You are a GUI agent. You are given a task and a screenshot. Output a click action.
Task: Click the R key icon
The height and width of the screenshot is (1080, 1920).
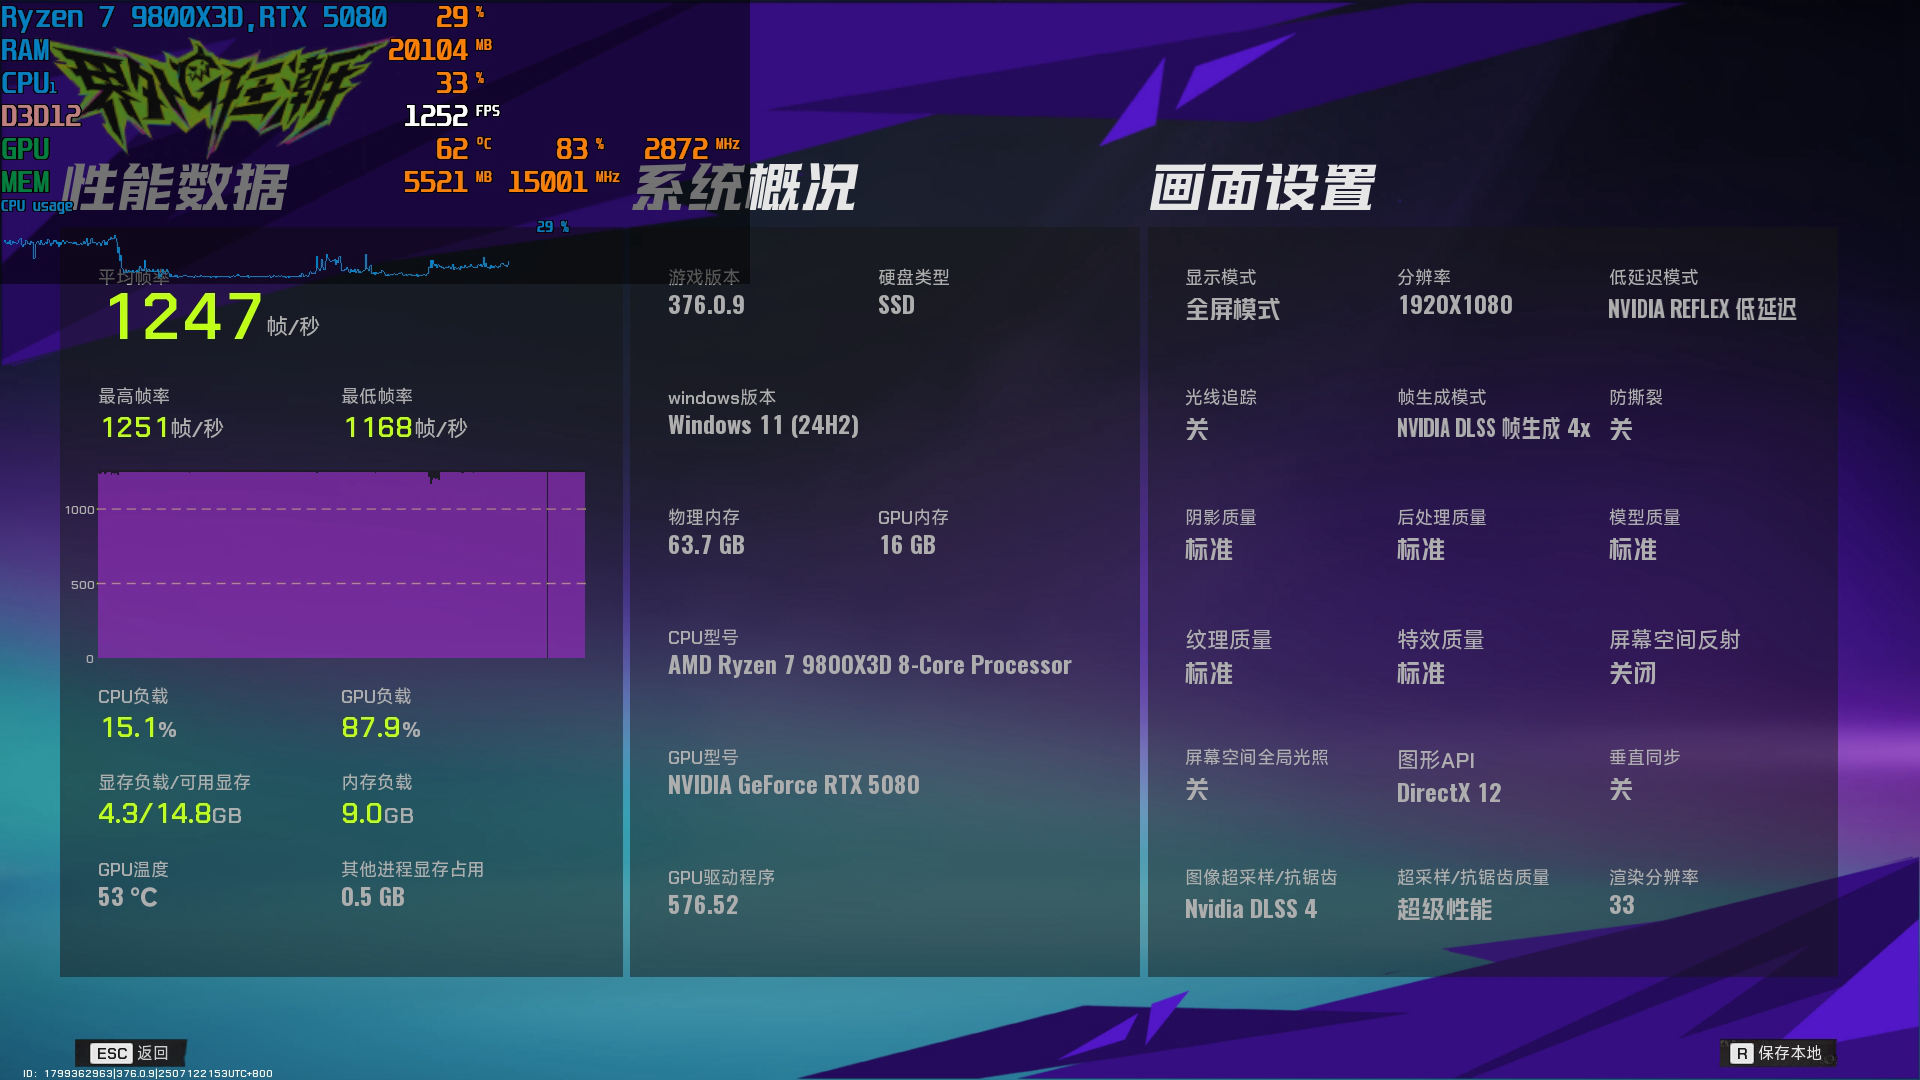pyautogui.click(x=1741, y=1053)
